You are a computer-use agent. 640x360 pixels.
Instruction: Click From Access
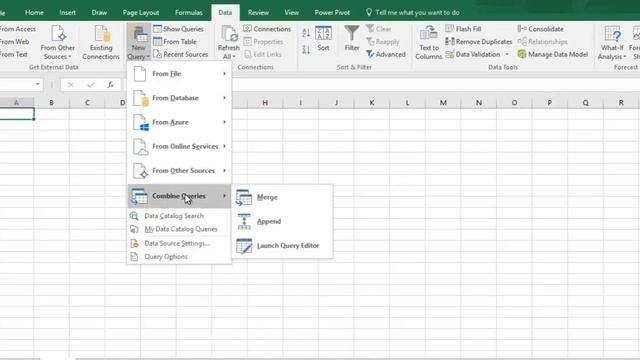tap(18, 29)
